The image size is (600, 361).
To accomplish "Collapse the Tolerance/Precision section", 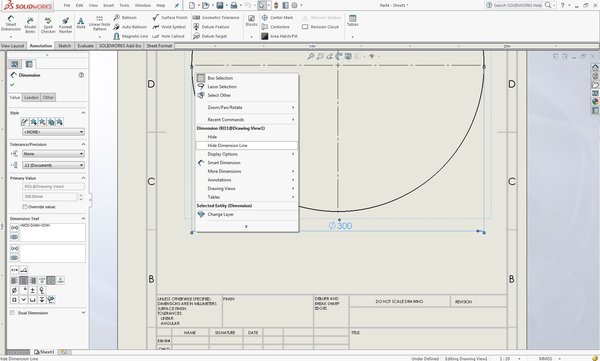I will [x=83, y=144].
